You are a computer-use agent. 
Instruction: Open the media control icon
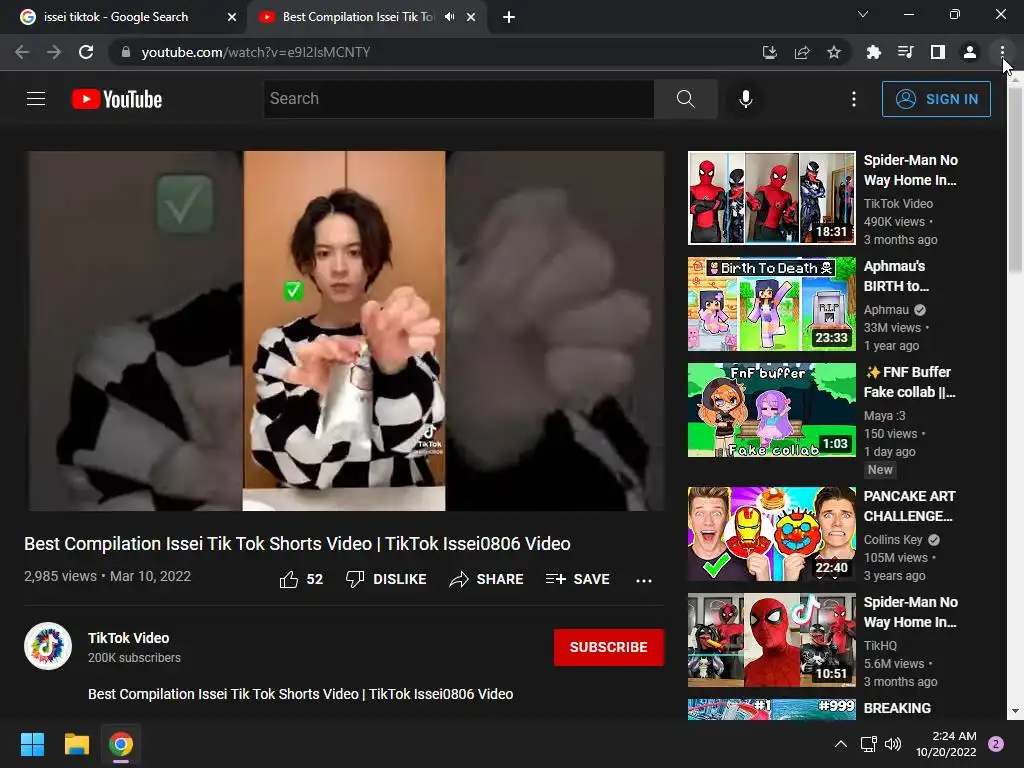click(906, 52)
